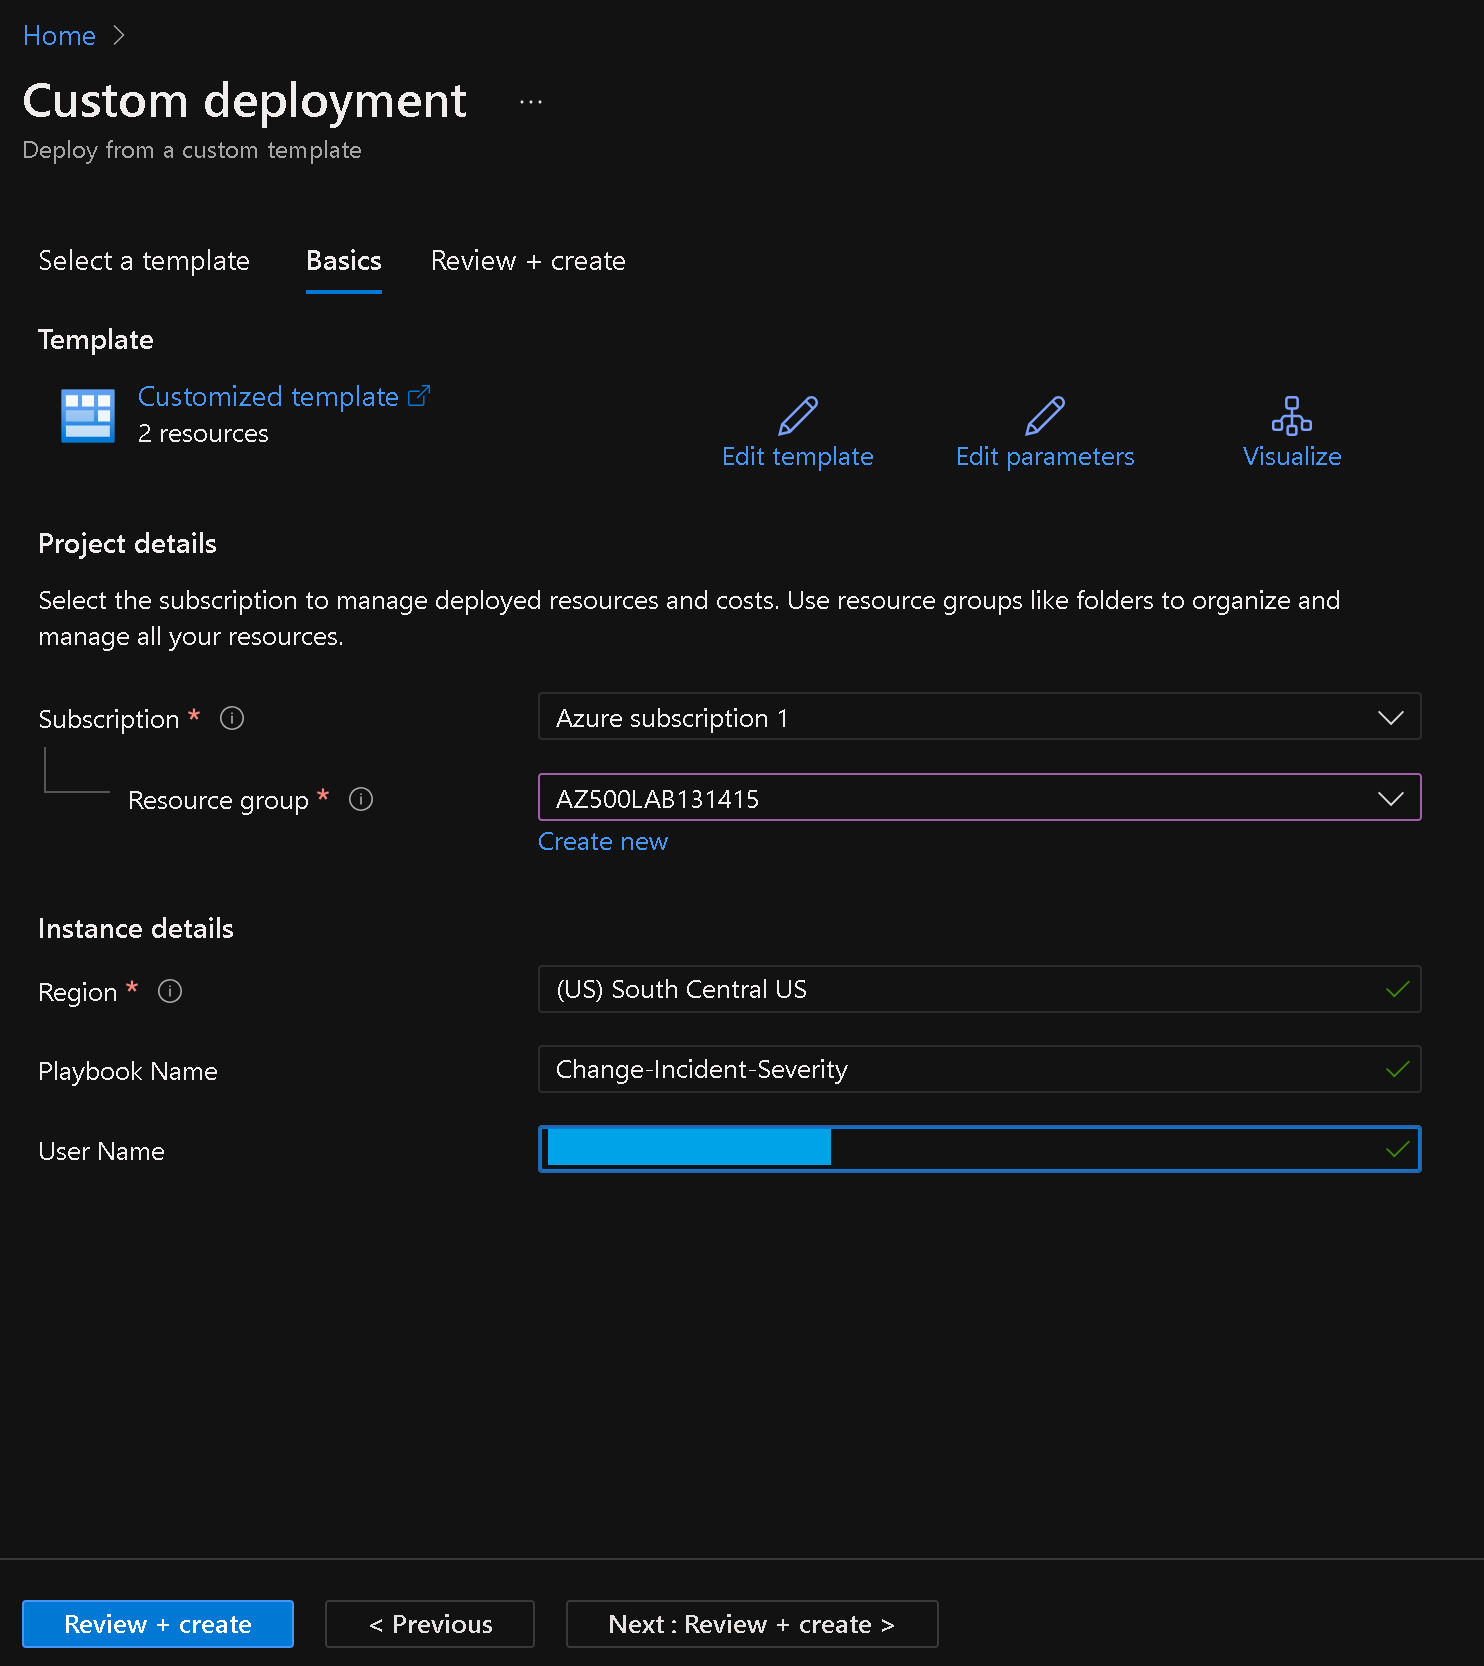
Task: Click the blue Review + create button
Action: point(158,1624)
